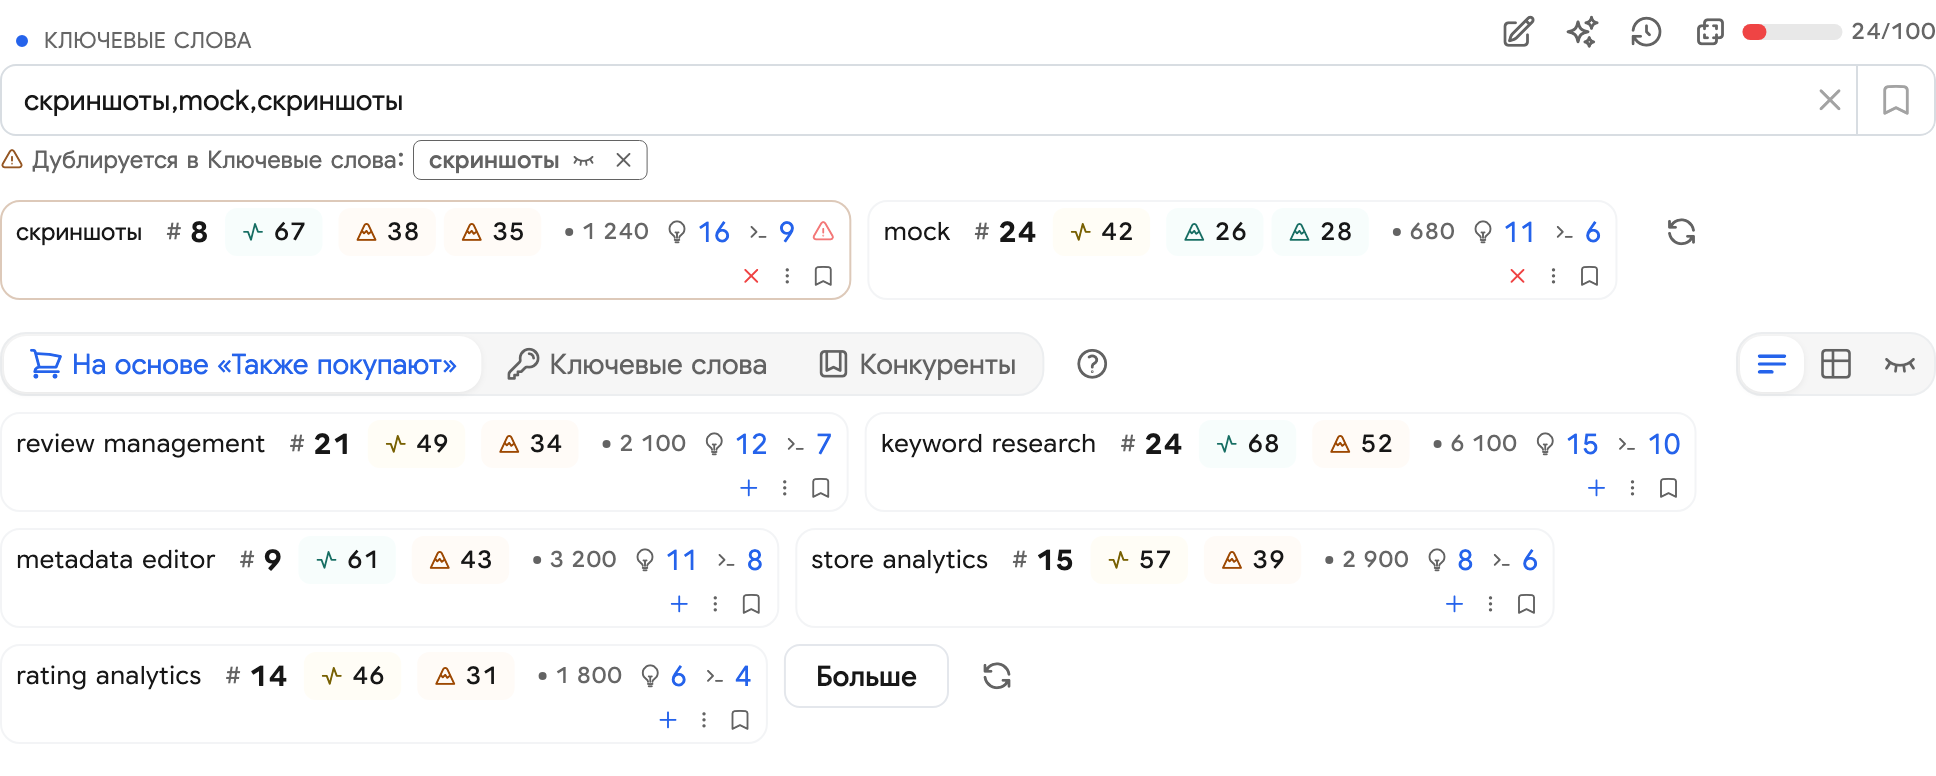1936x776 pixels.
Task: Add keyword research suggestion
Action: (1596, 488)
